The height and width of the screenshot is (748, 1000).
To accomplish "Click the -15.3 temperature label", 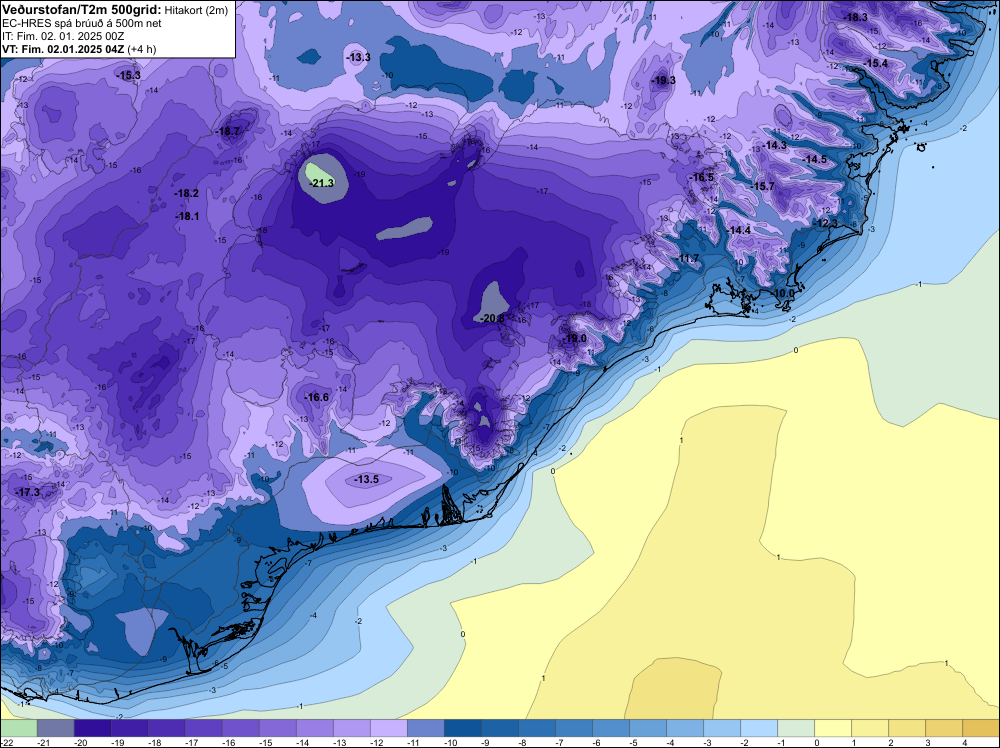I will 128,75.
